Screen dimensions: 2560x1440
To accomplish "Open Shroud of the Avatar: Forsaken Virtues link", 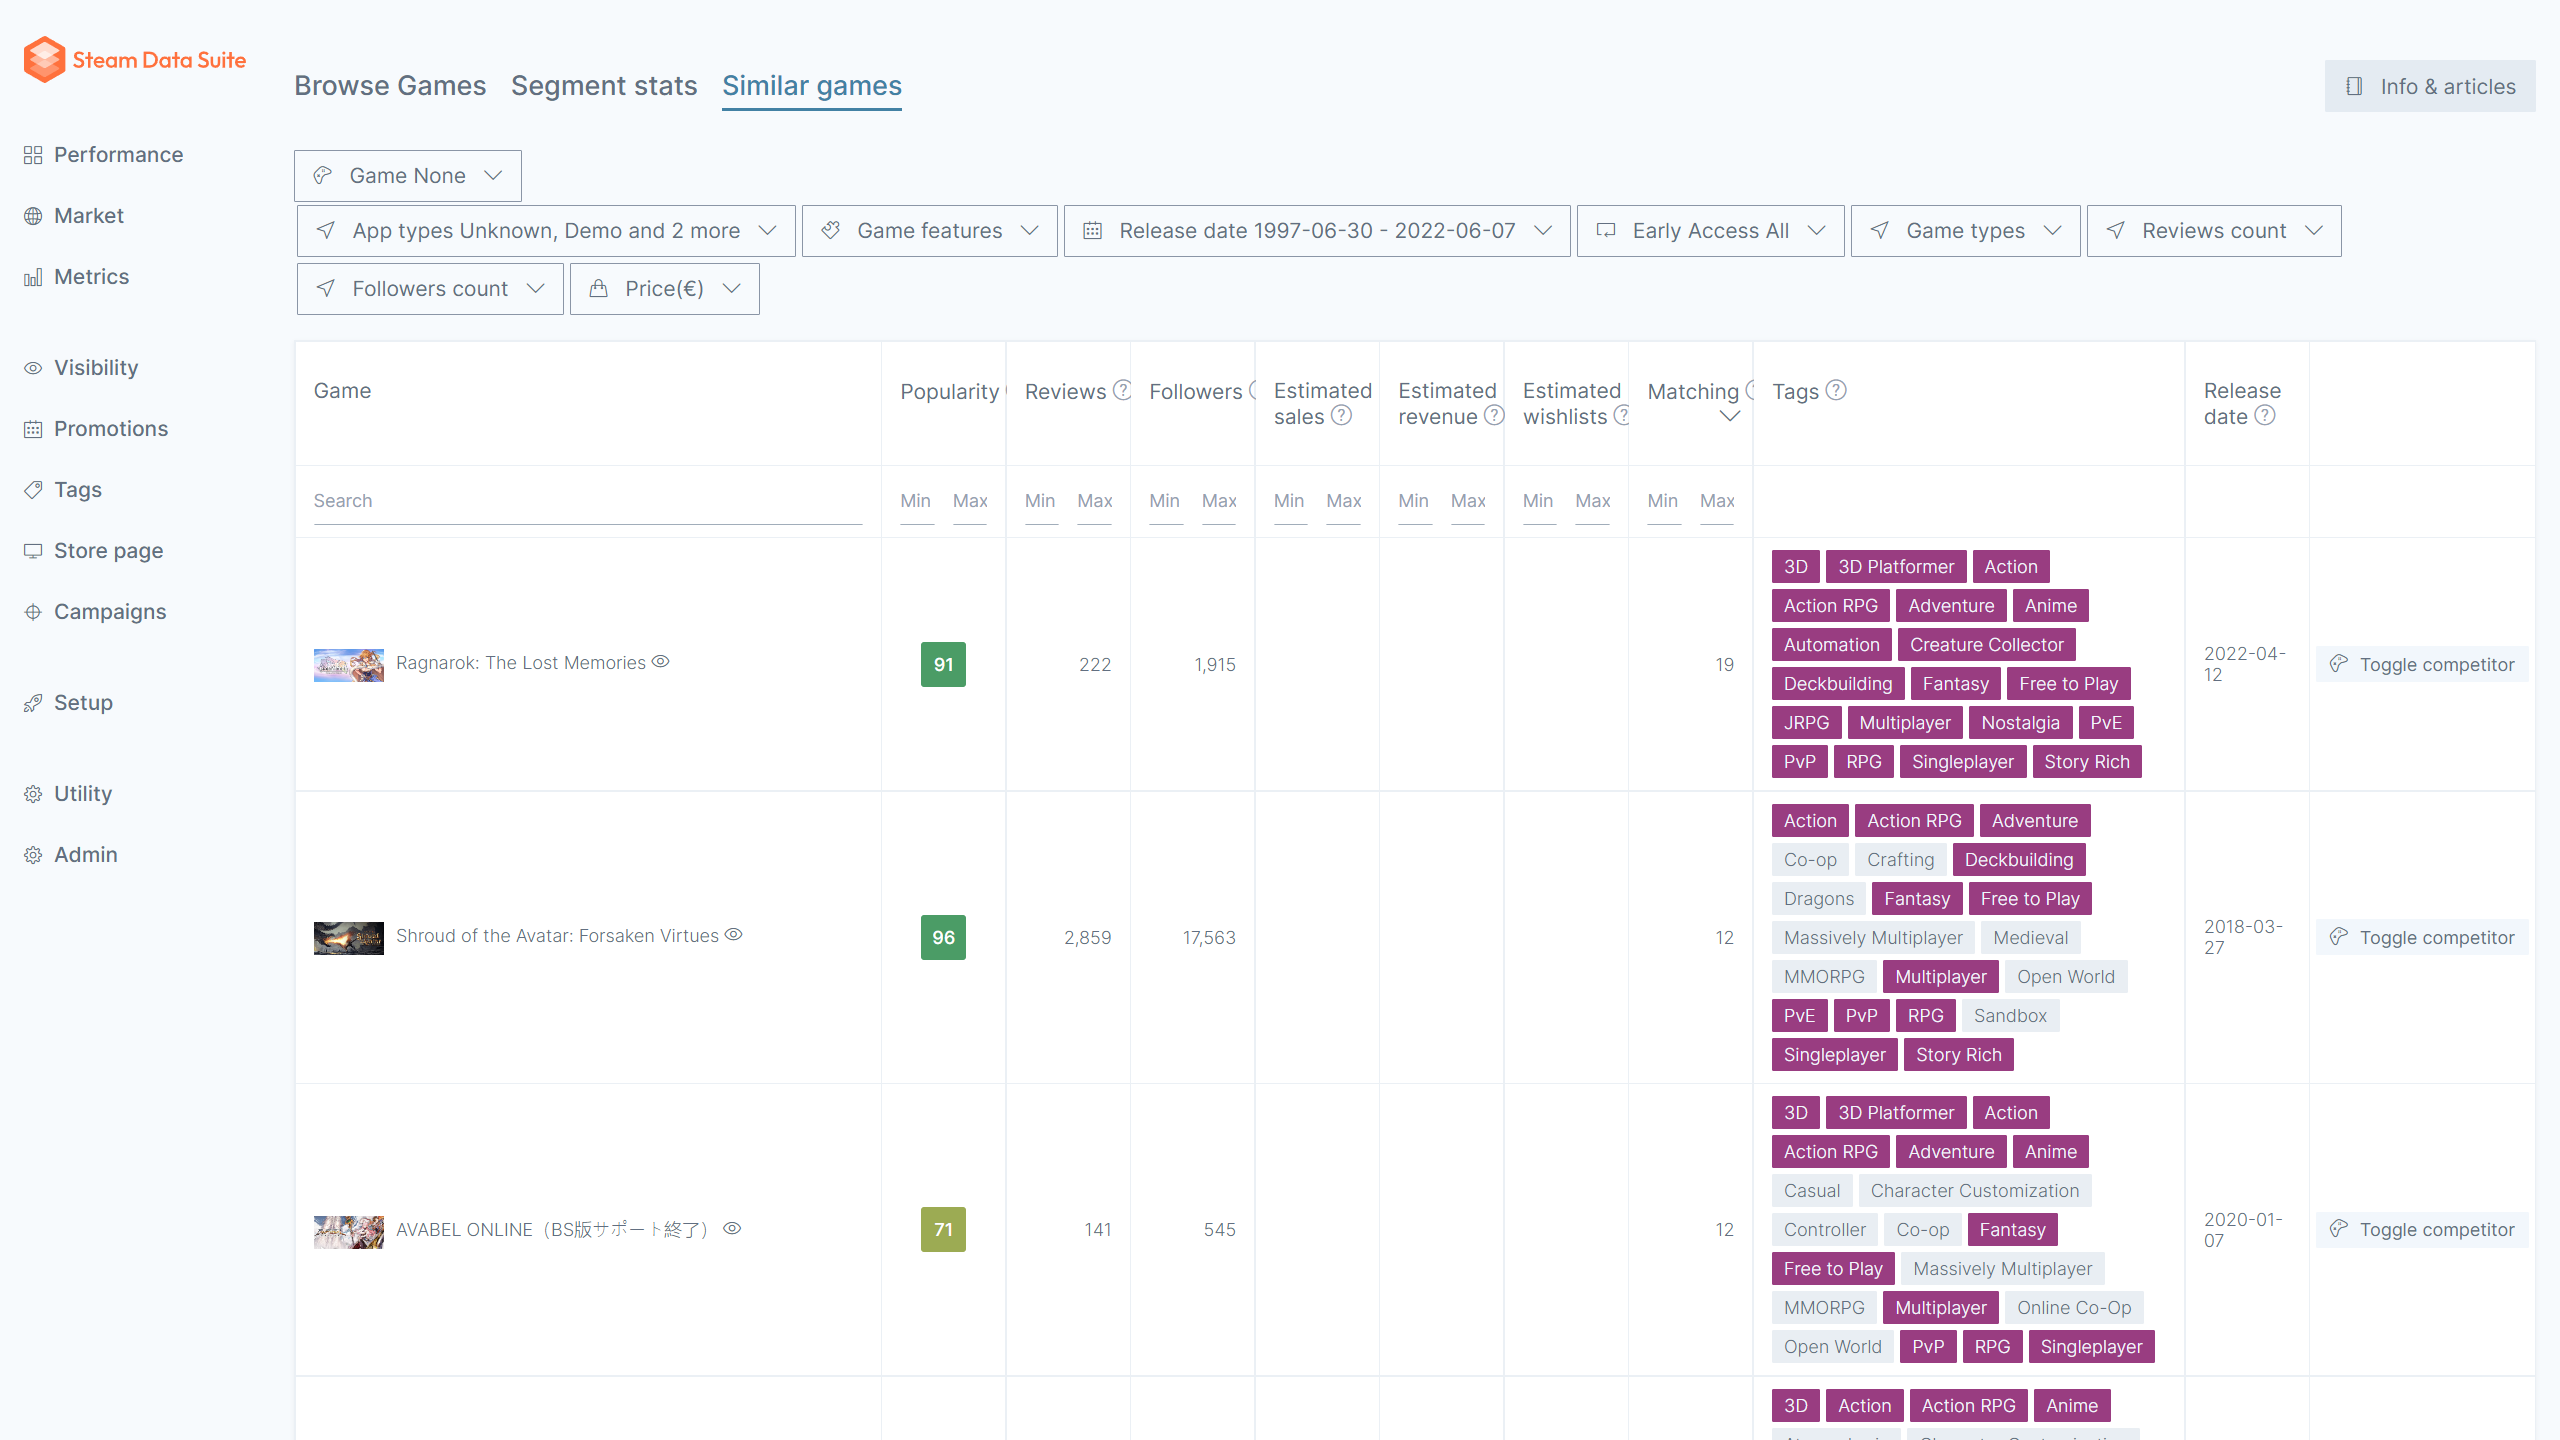I will pyautogui.click(x=557, y=936).
